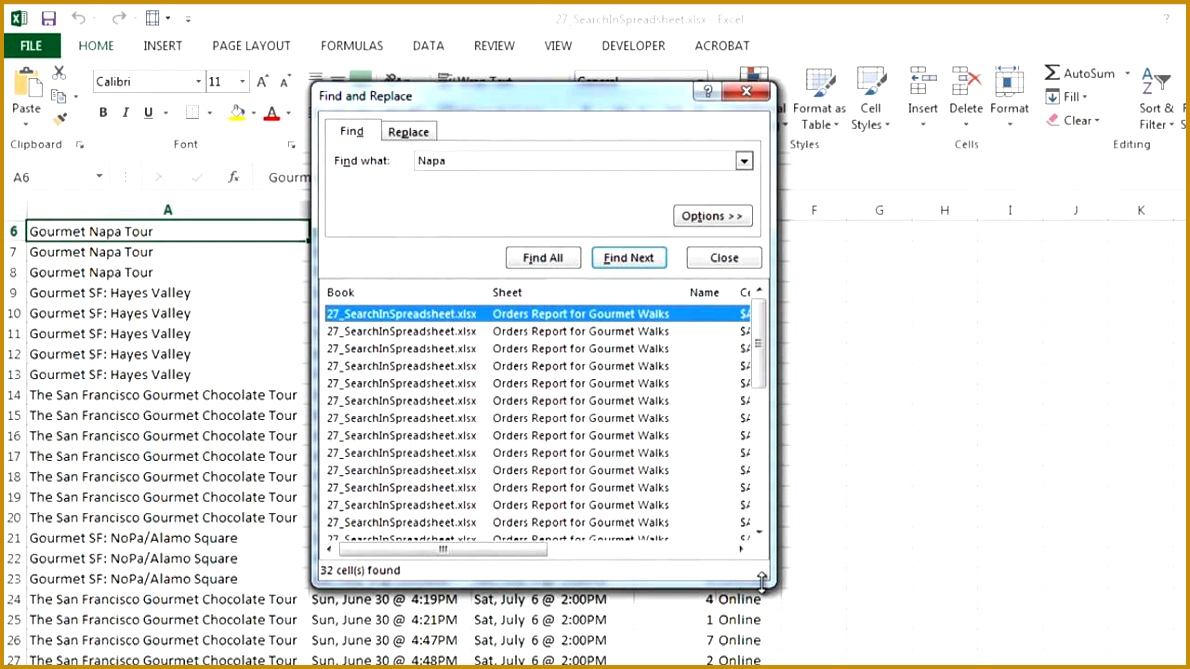Click in the Find what input field

[575, 161]
